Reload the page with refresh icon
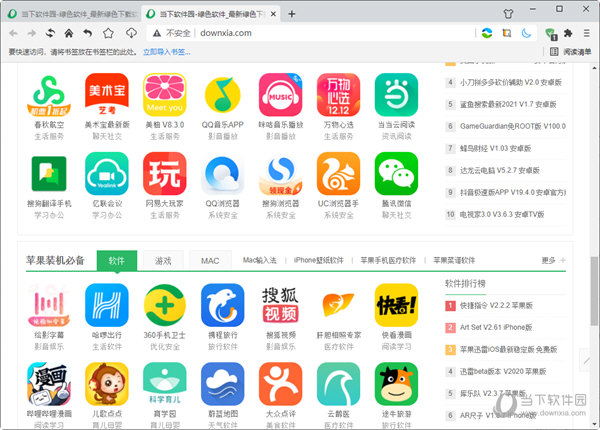This screenshot has width=600, height=430. pyautogui.click(x=50, y=33)
